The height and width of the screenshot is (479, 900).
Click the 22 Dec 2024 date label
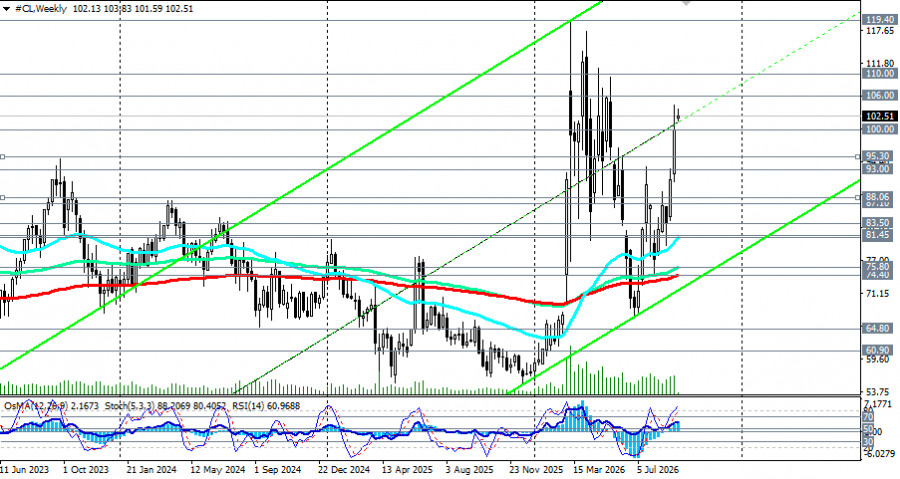tap(344, 470)
